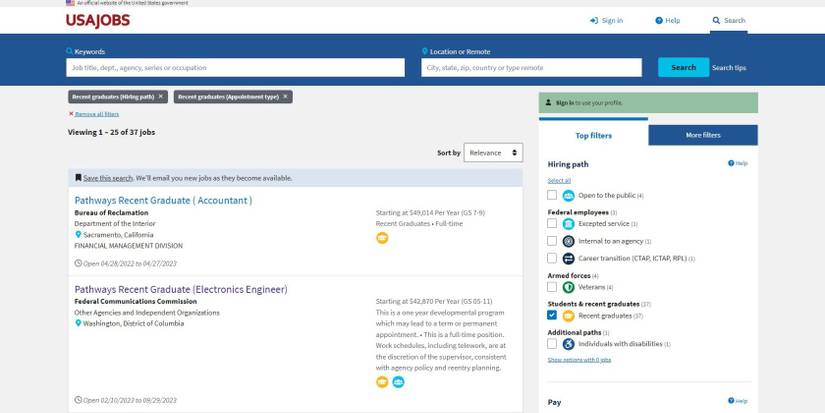Click the Starting at $49,014 Per Year text

[430, 213]
